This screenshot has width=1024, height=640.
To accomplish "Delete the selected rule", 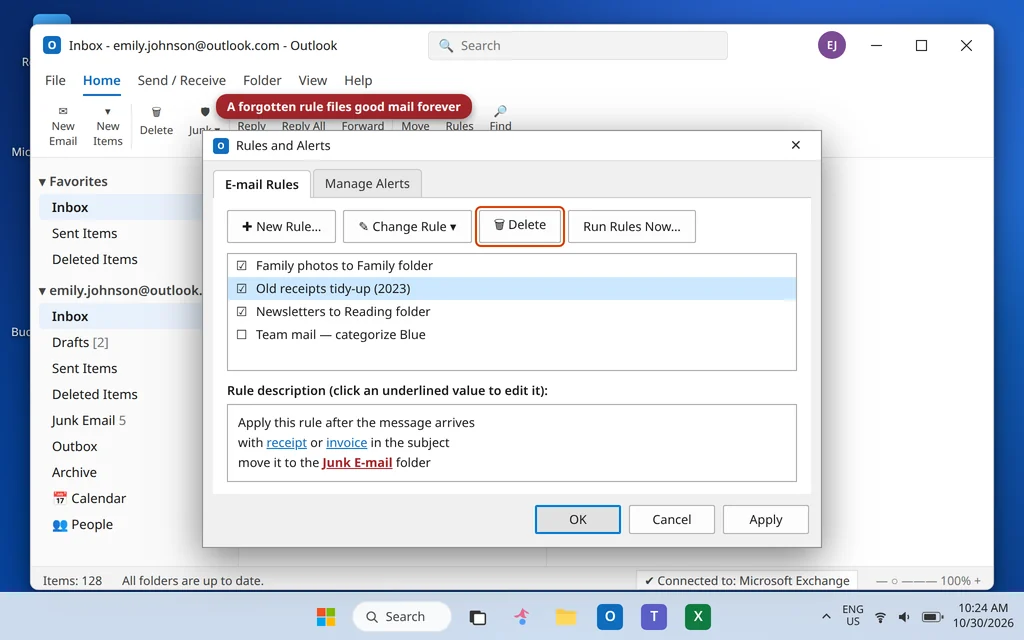I will click(520, 225).
